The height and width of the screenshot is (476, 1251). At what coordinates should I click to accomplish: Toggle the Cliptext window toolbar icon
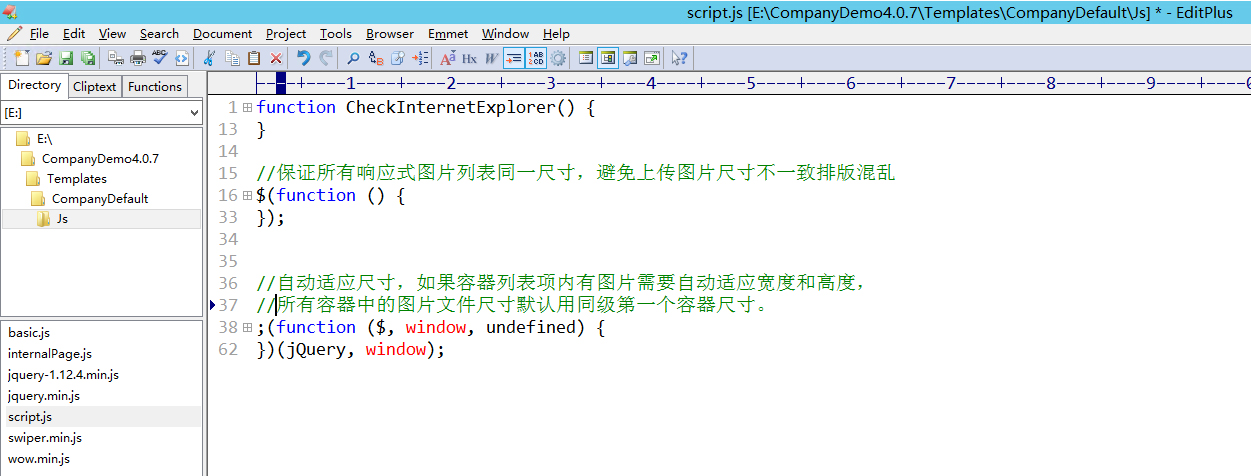coord(586,58)
